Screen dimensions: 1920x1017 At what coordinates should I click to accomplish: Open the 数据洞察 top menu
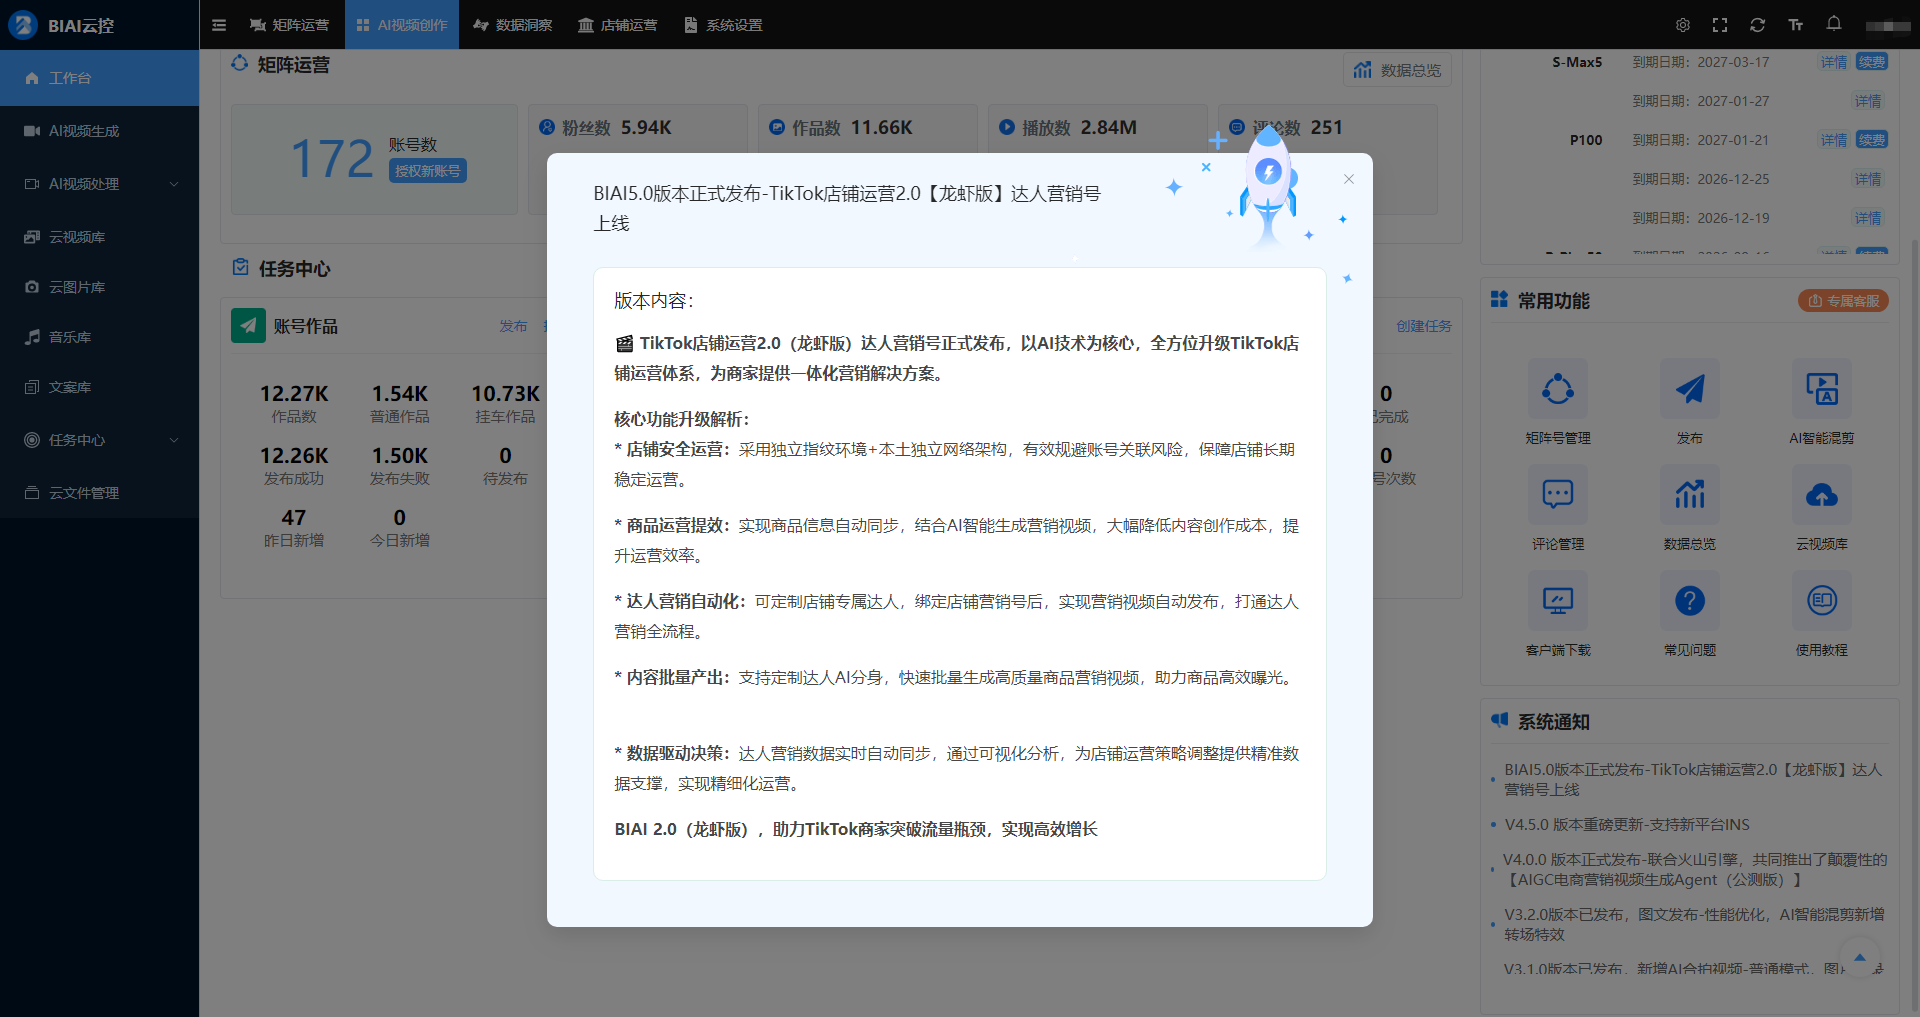tap(513, 25)
